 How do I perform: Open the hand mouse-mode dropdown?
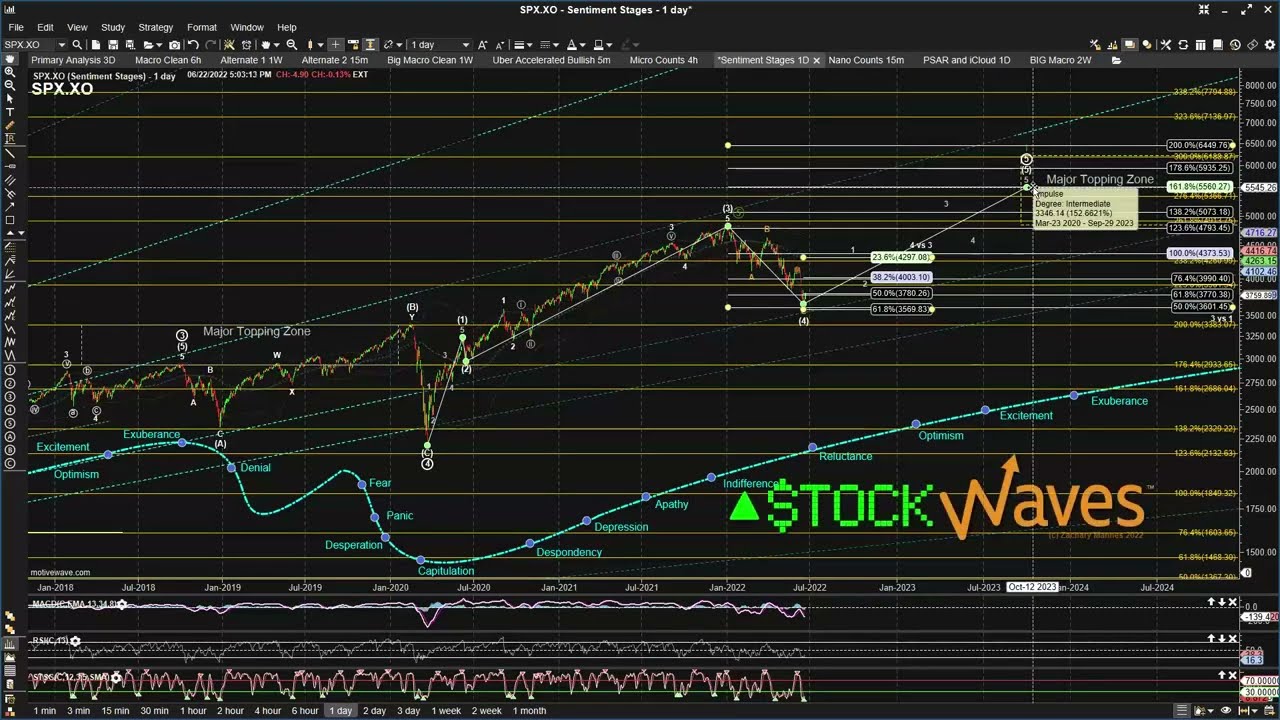[x=277, y=45]
